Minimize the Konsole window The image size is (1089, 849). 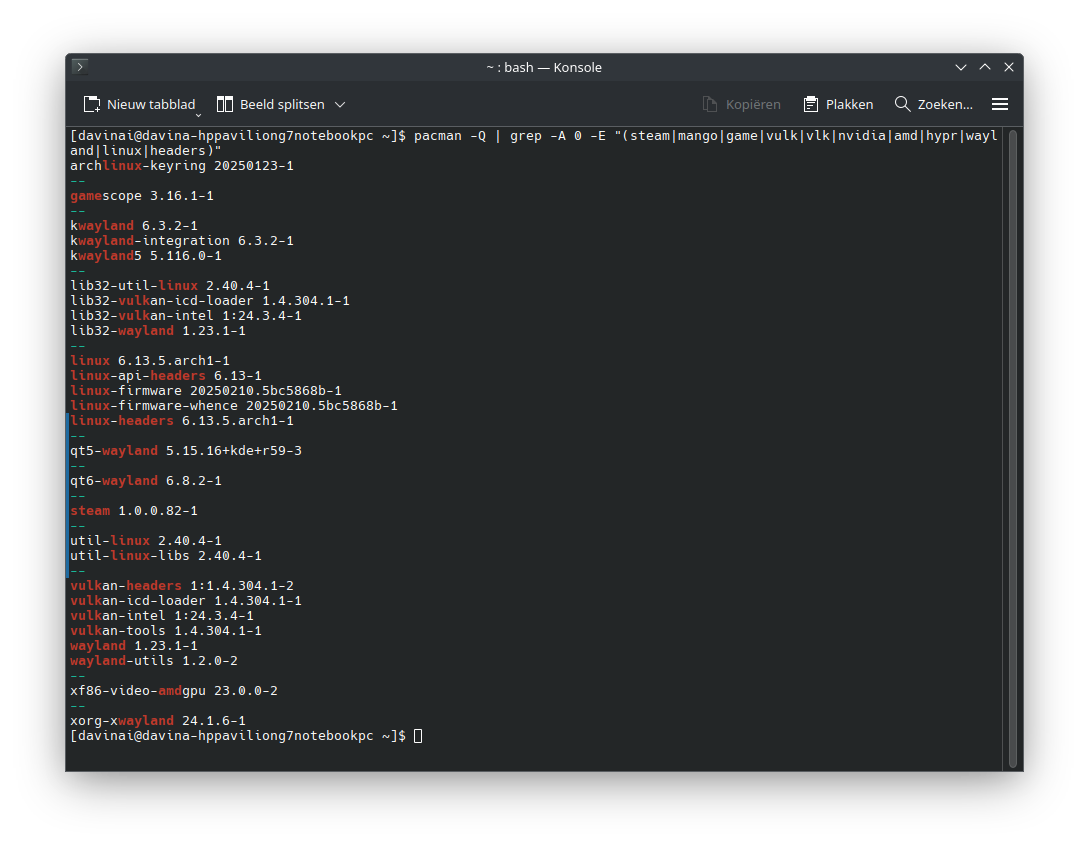961,67
